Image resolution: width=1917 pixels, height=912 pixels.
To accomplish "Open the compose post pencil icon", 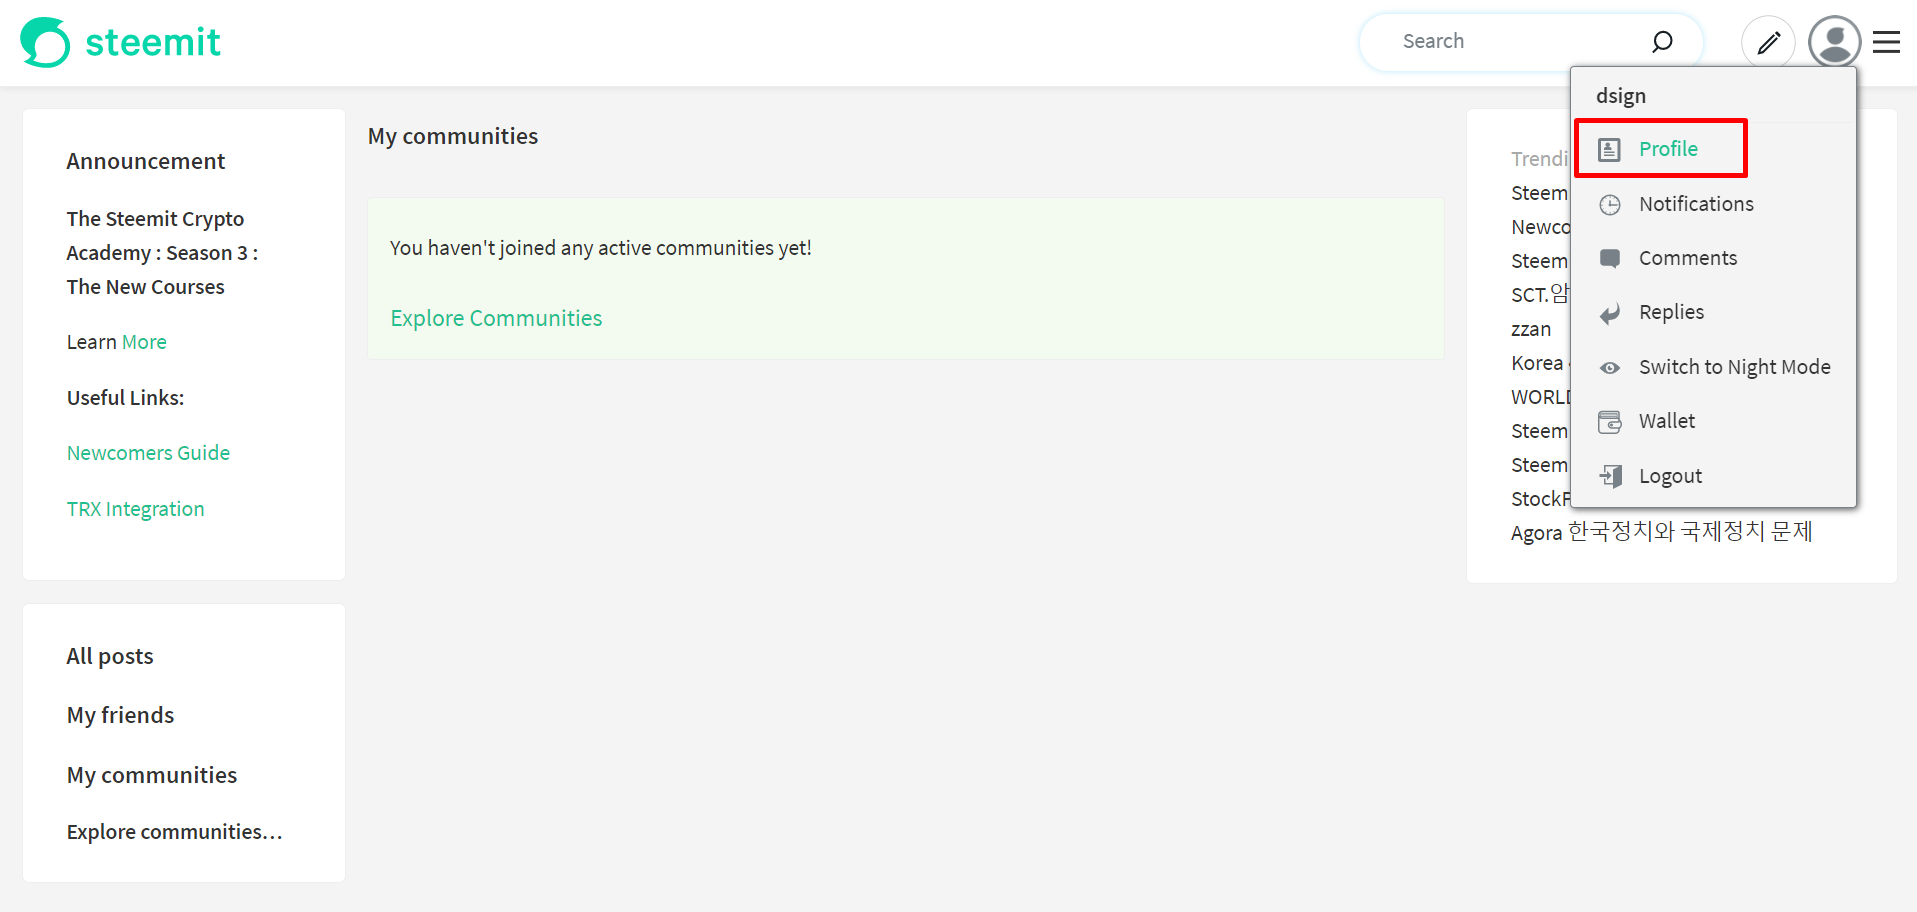I will tap(1768, 42).
